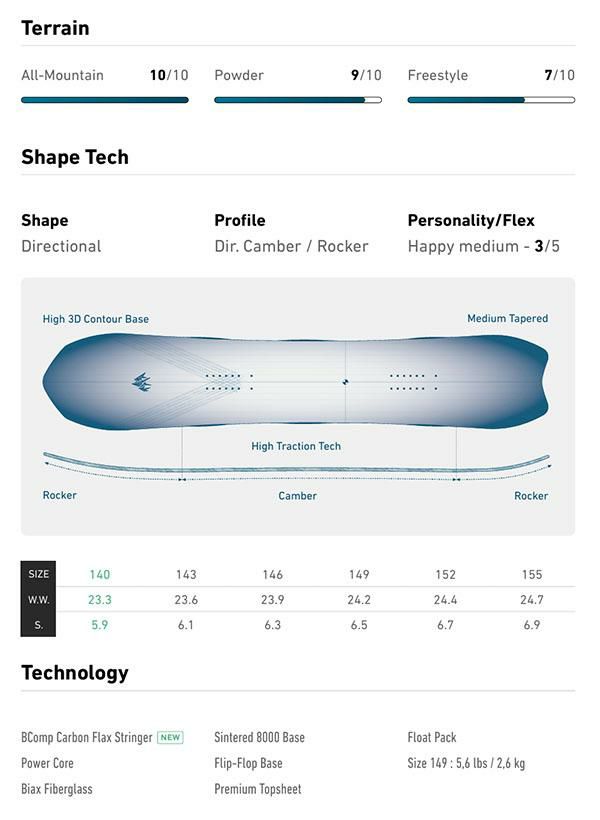The image size is (600, 820).
Task: Click the Jones logo on the snowboard
Action: (x=141, y=381)
